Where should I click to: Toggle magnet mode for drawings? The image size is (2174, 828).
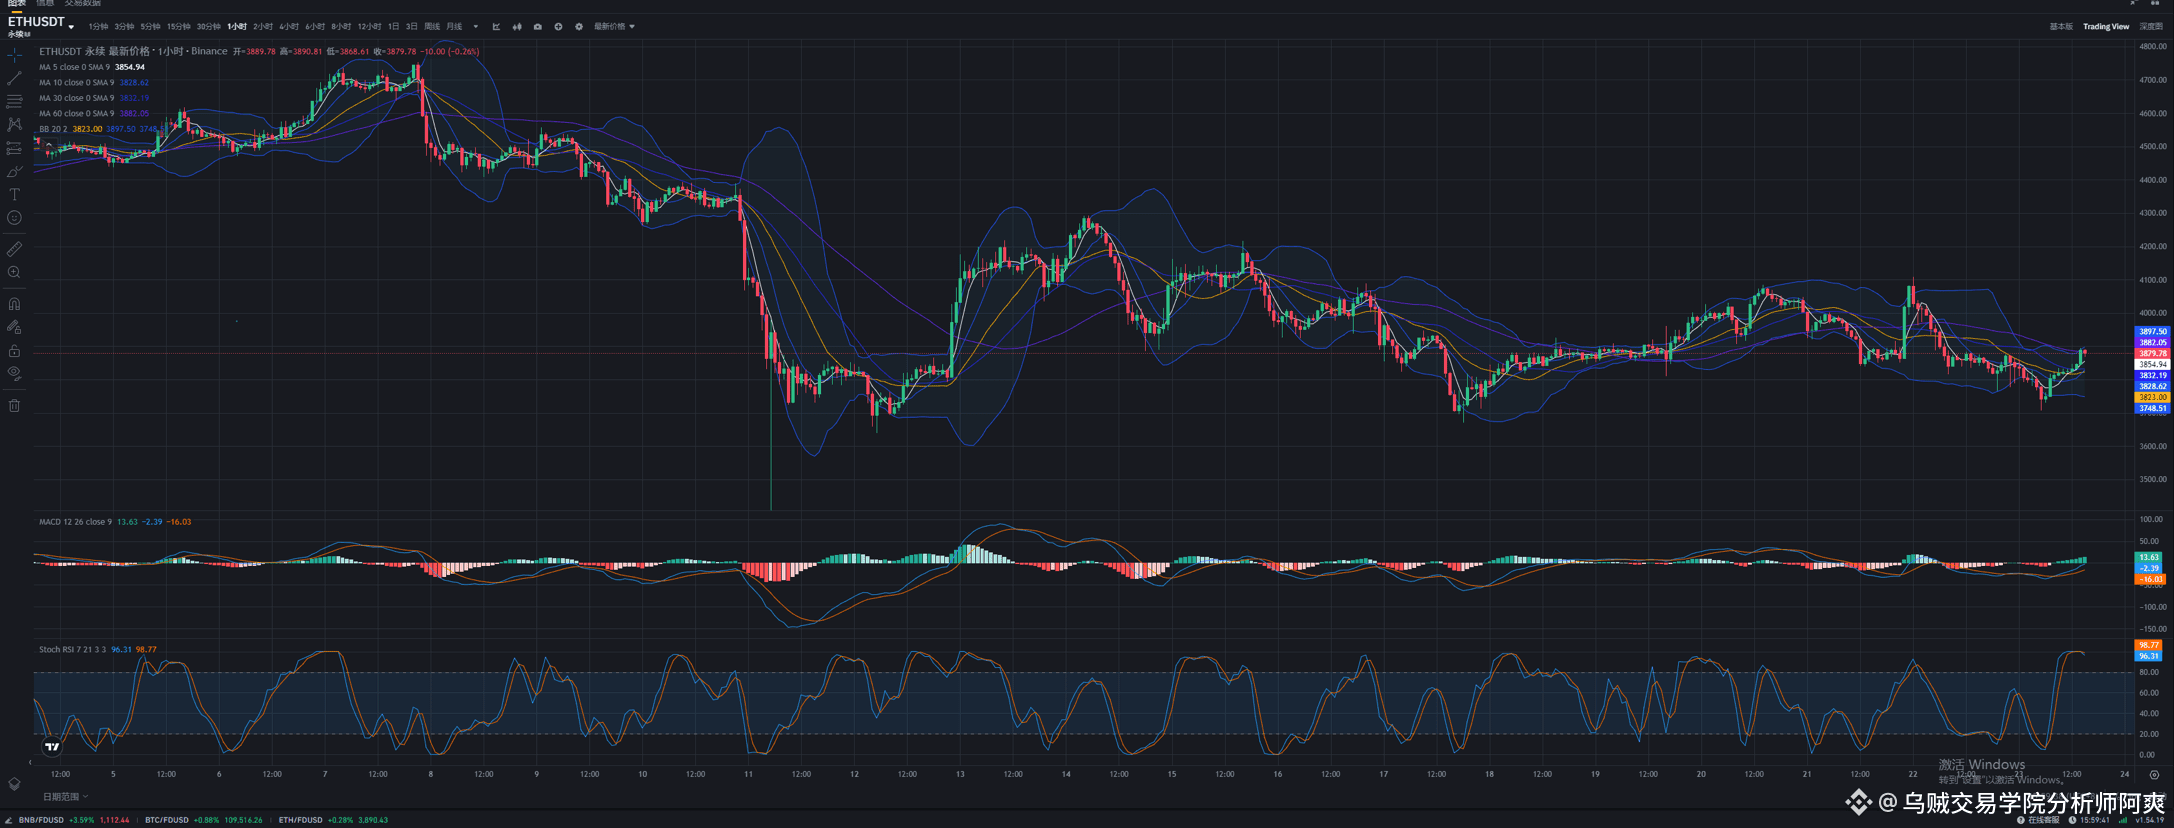pos(14,303)
